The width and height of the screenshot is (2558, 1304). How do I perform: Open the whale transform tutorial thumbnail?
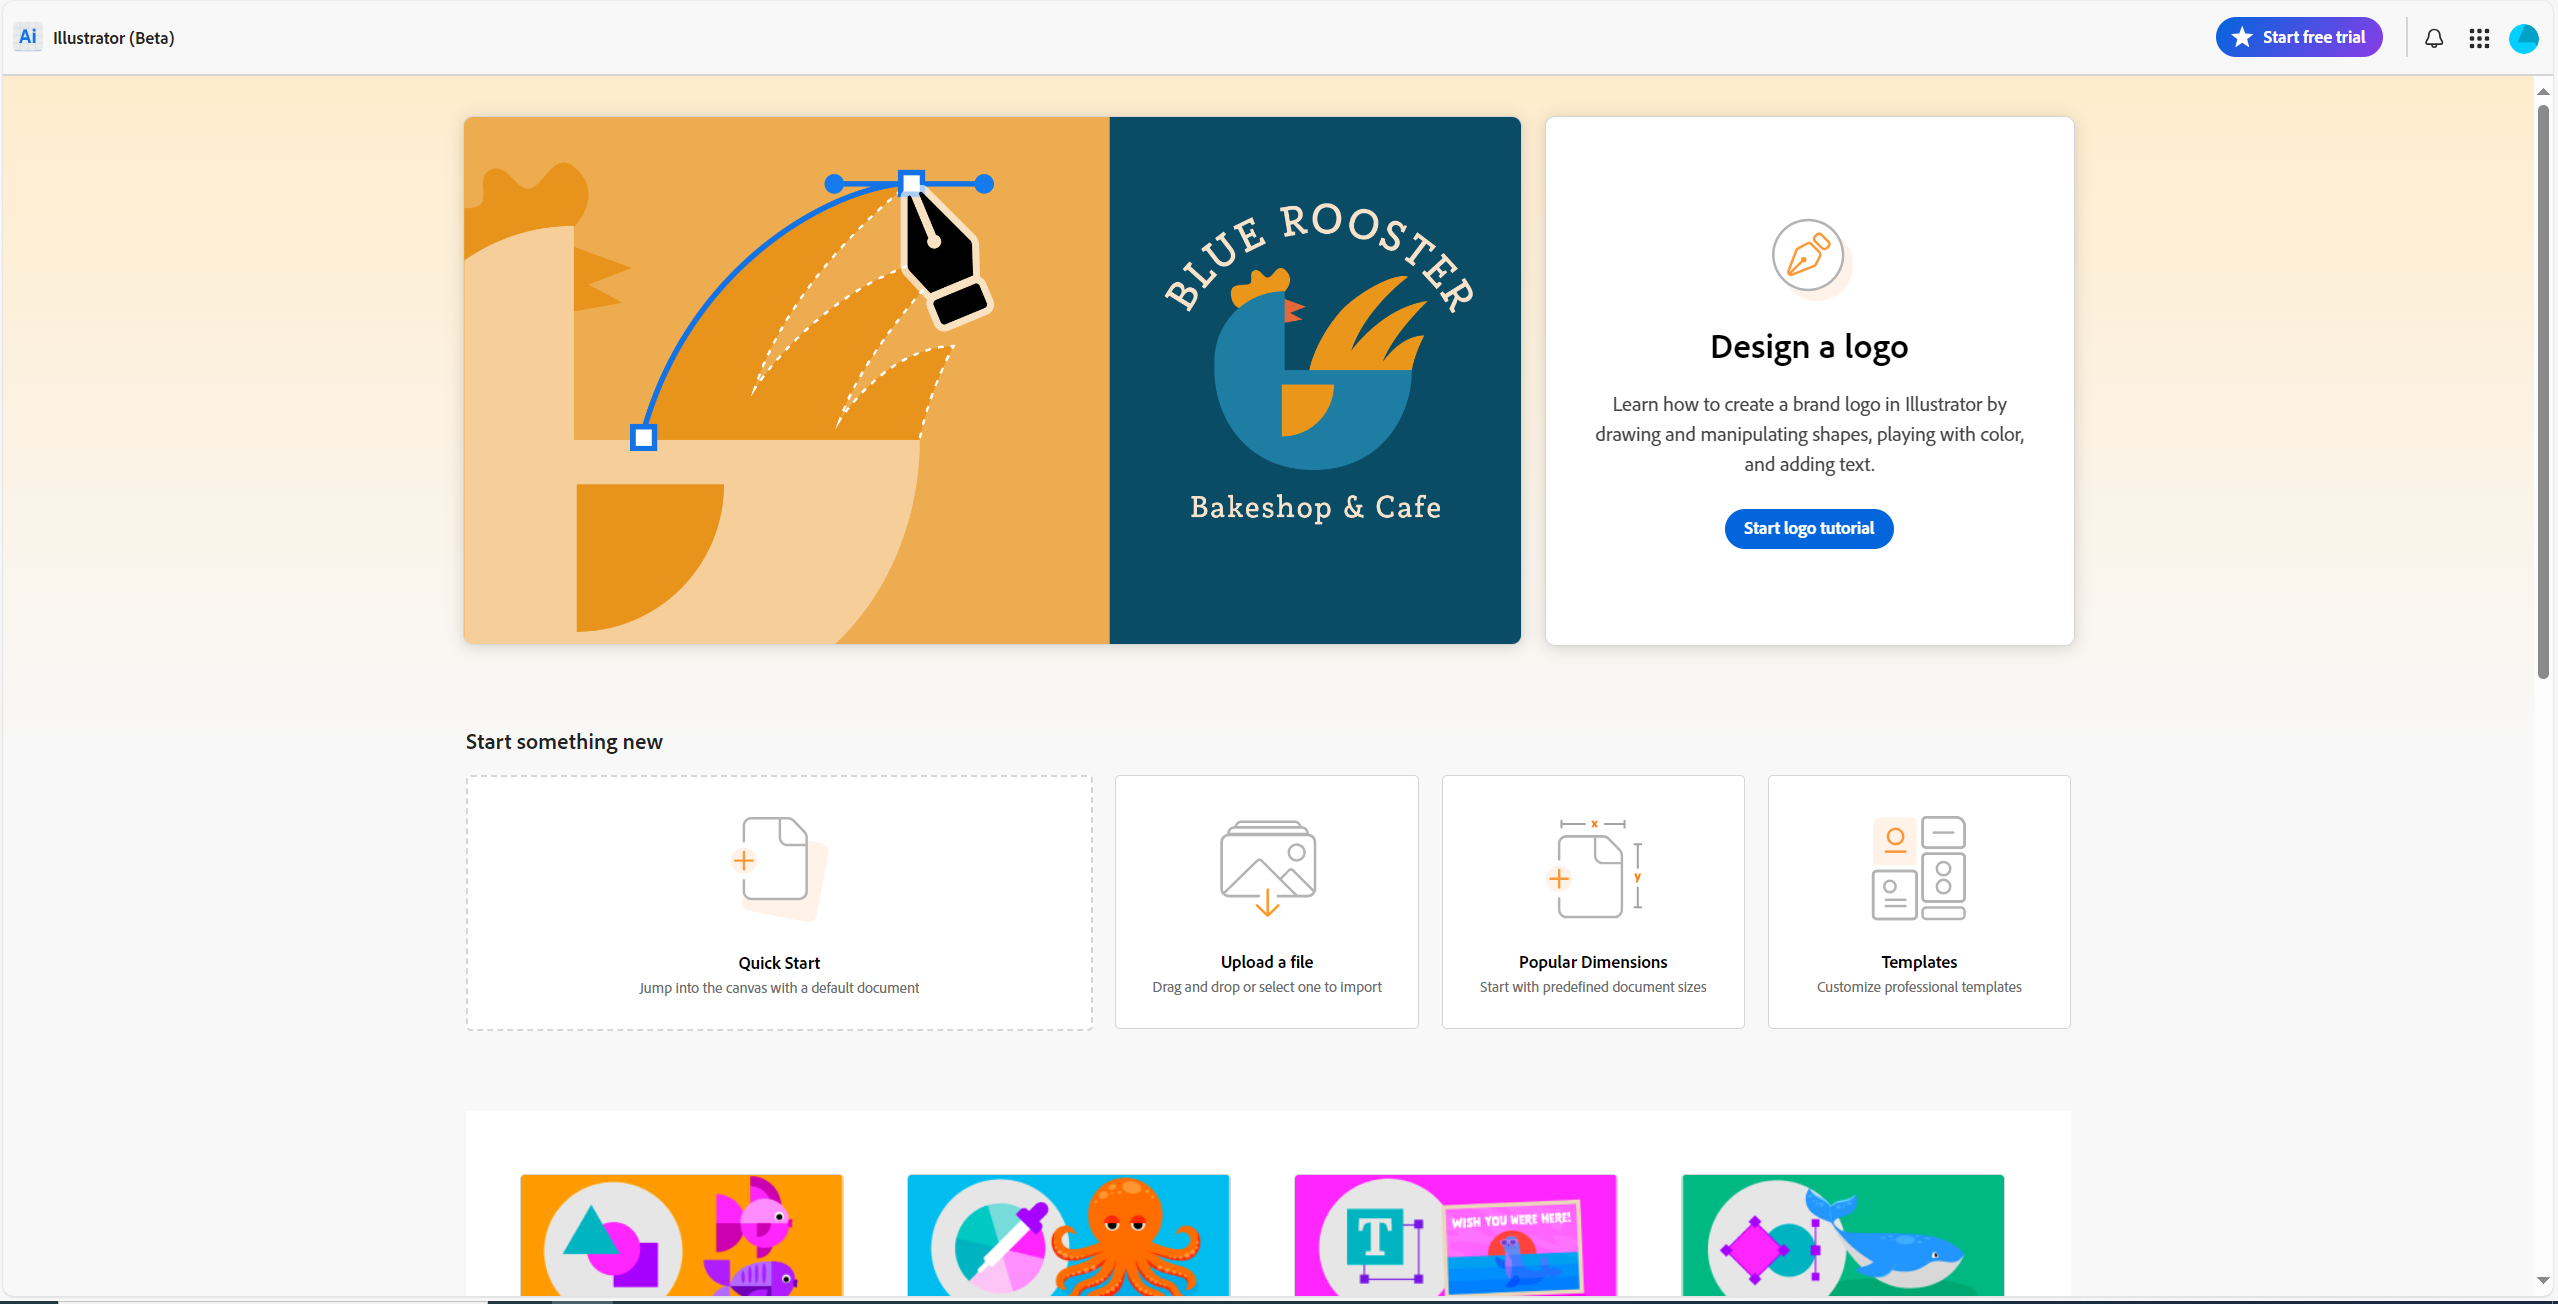tap(1842, 1236)
